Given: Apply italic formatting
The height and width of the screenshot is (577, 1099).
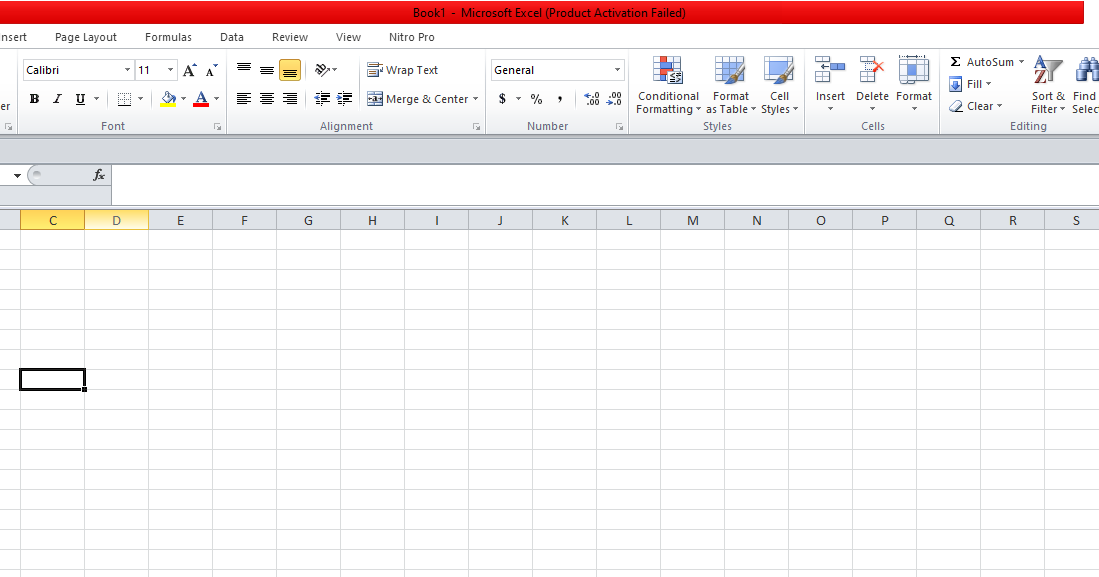Looking at the screenshot, I should (x=57, y=98).
